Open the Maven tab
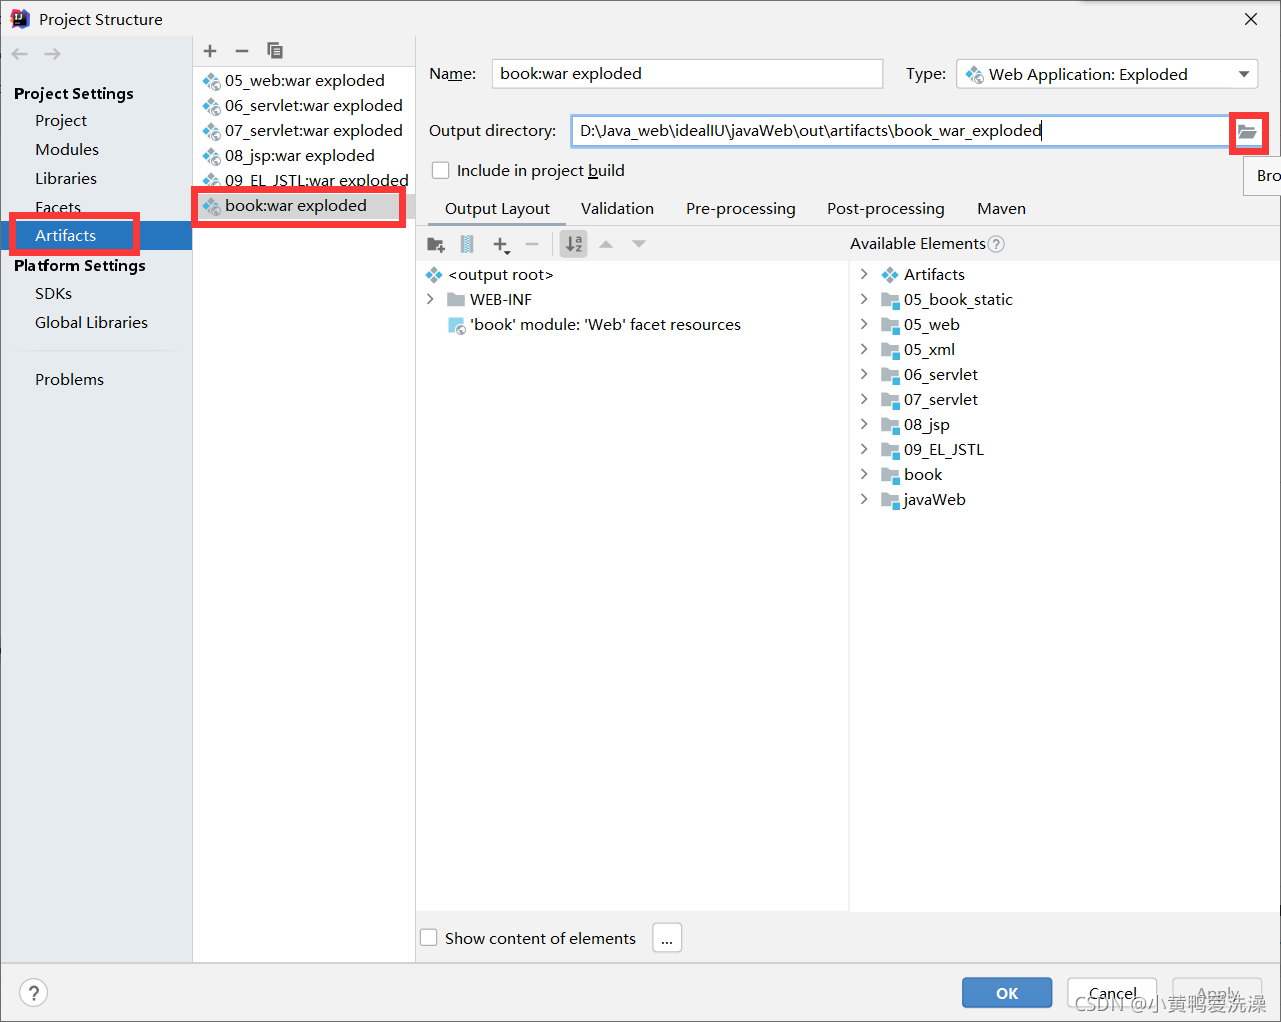 click(x=1001, y=209)
